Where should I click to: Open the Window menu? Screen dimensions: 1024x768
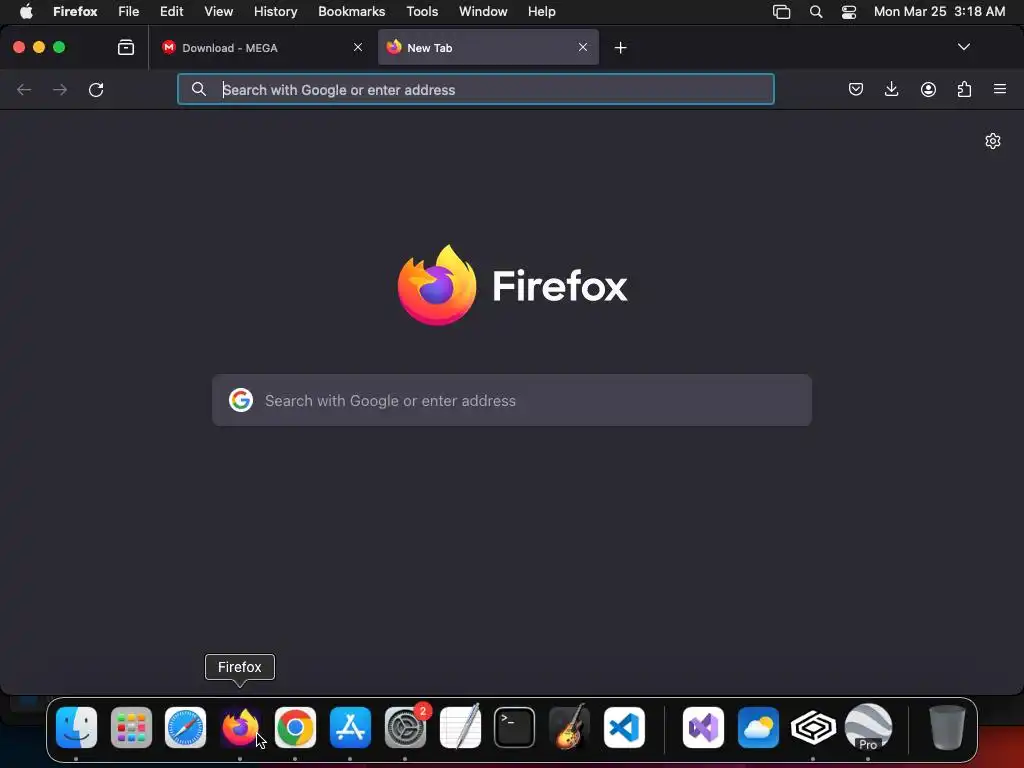pos(483,12)
